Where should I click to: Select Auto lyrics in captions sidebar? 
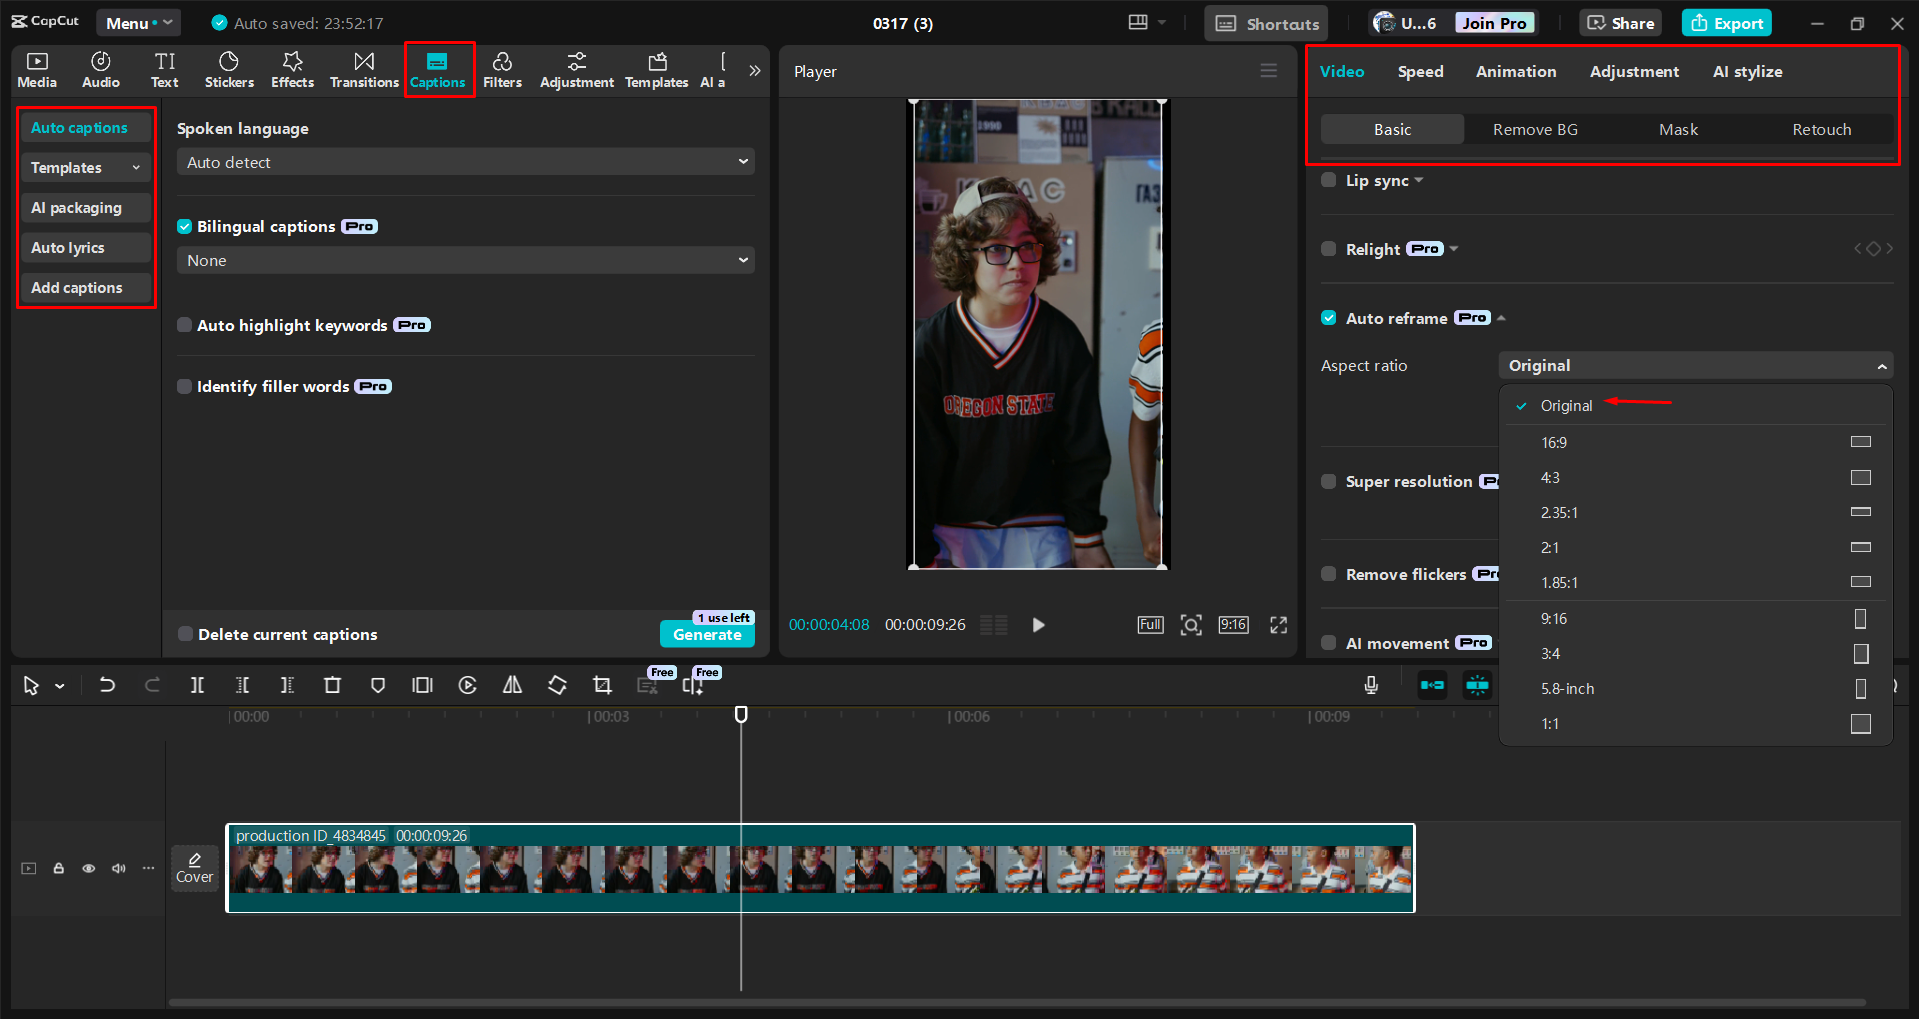[85, 248]
